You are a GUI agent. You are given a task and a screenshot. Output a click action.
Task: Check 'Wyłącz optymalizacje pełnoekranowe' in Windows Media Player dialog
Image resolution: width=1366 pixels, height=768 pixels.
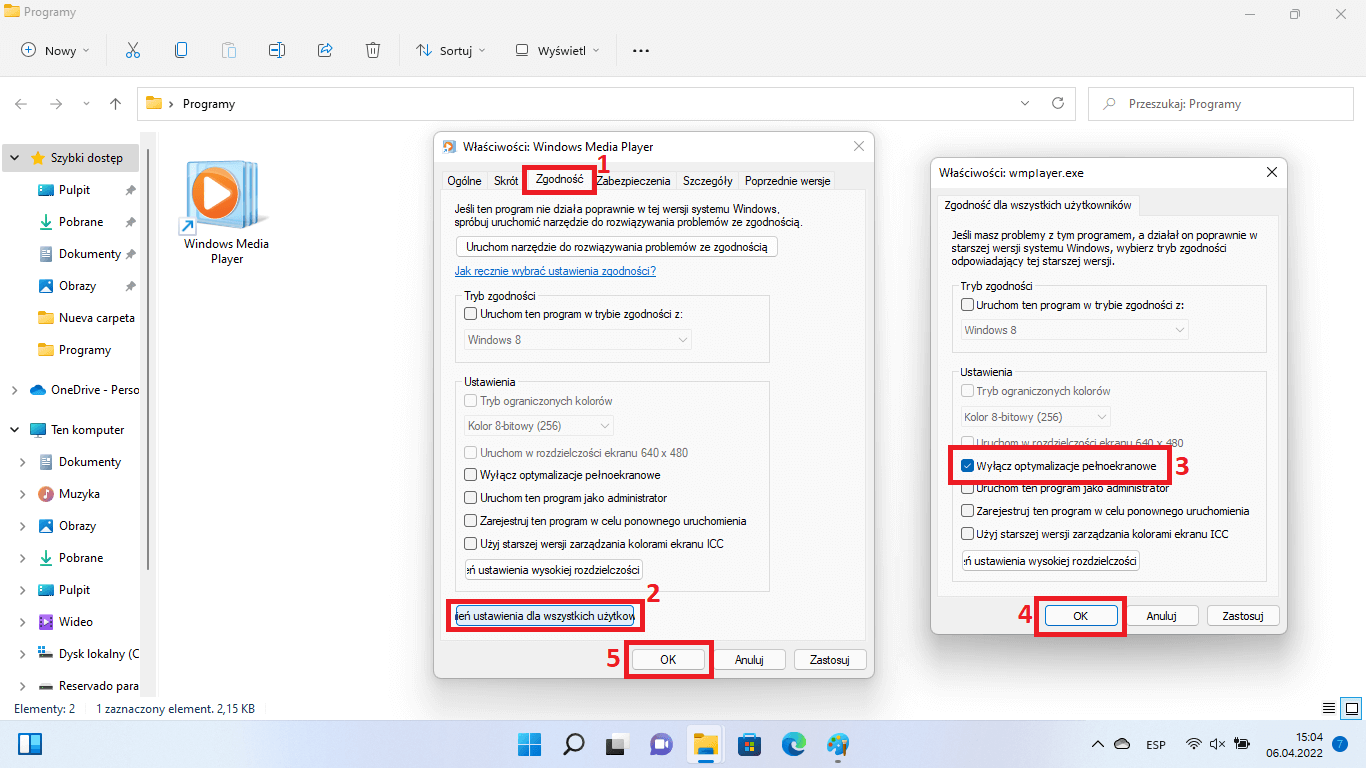coord(472,475)
